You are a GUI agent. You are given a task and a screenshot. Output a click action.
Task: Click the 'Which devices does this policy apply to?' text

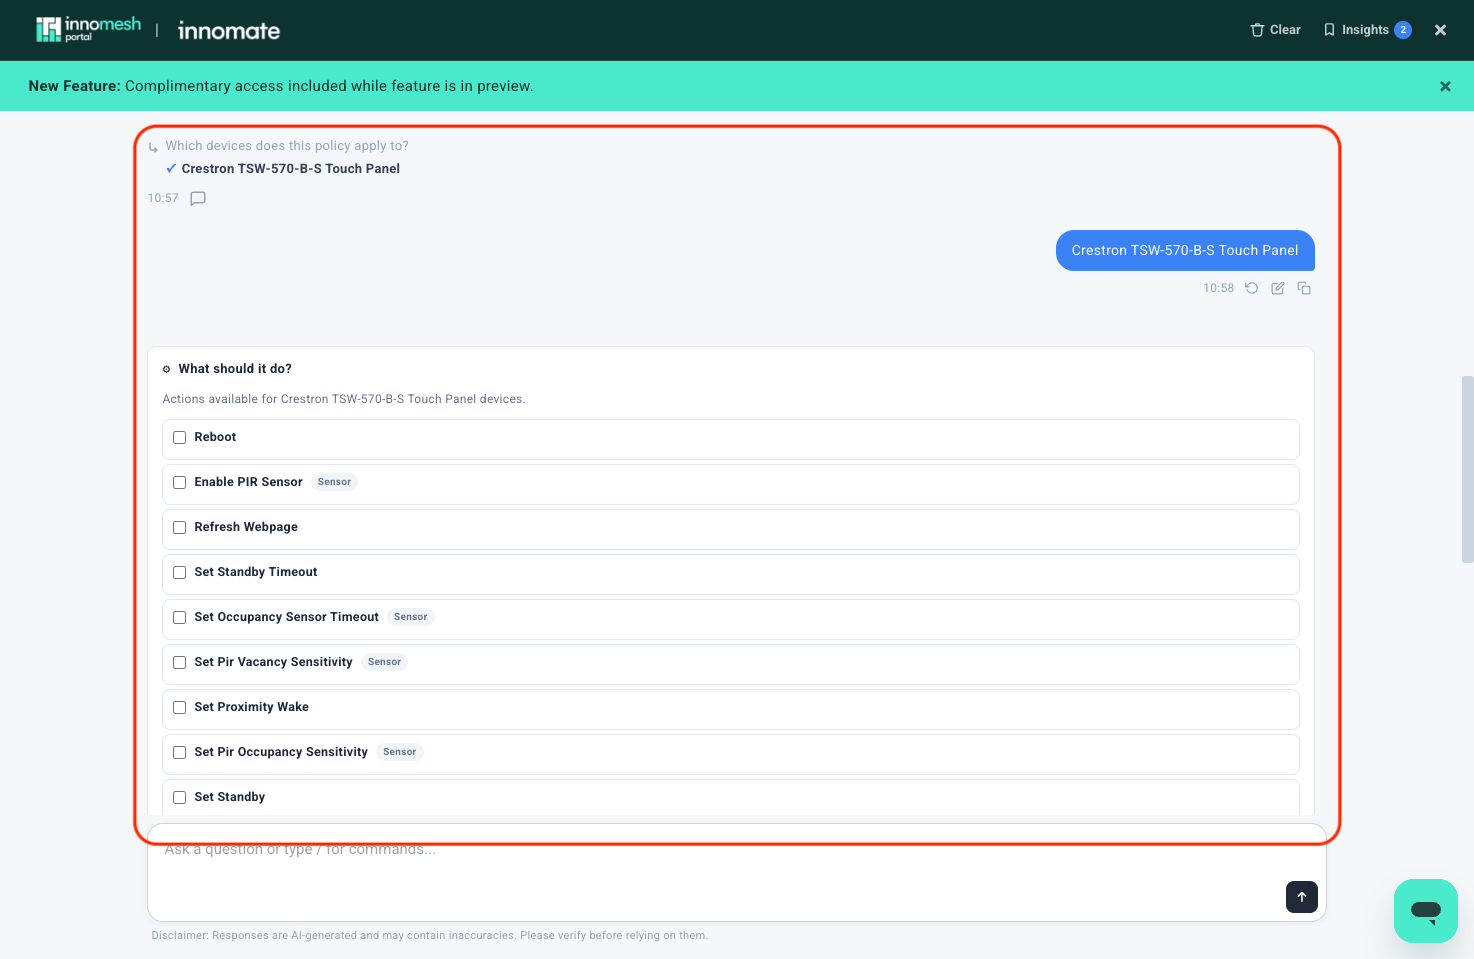click(x=287, y=146)
